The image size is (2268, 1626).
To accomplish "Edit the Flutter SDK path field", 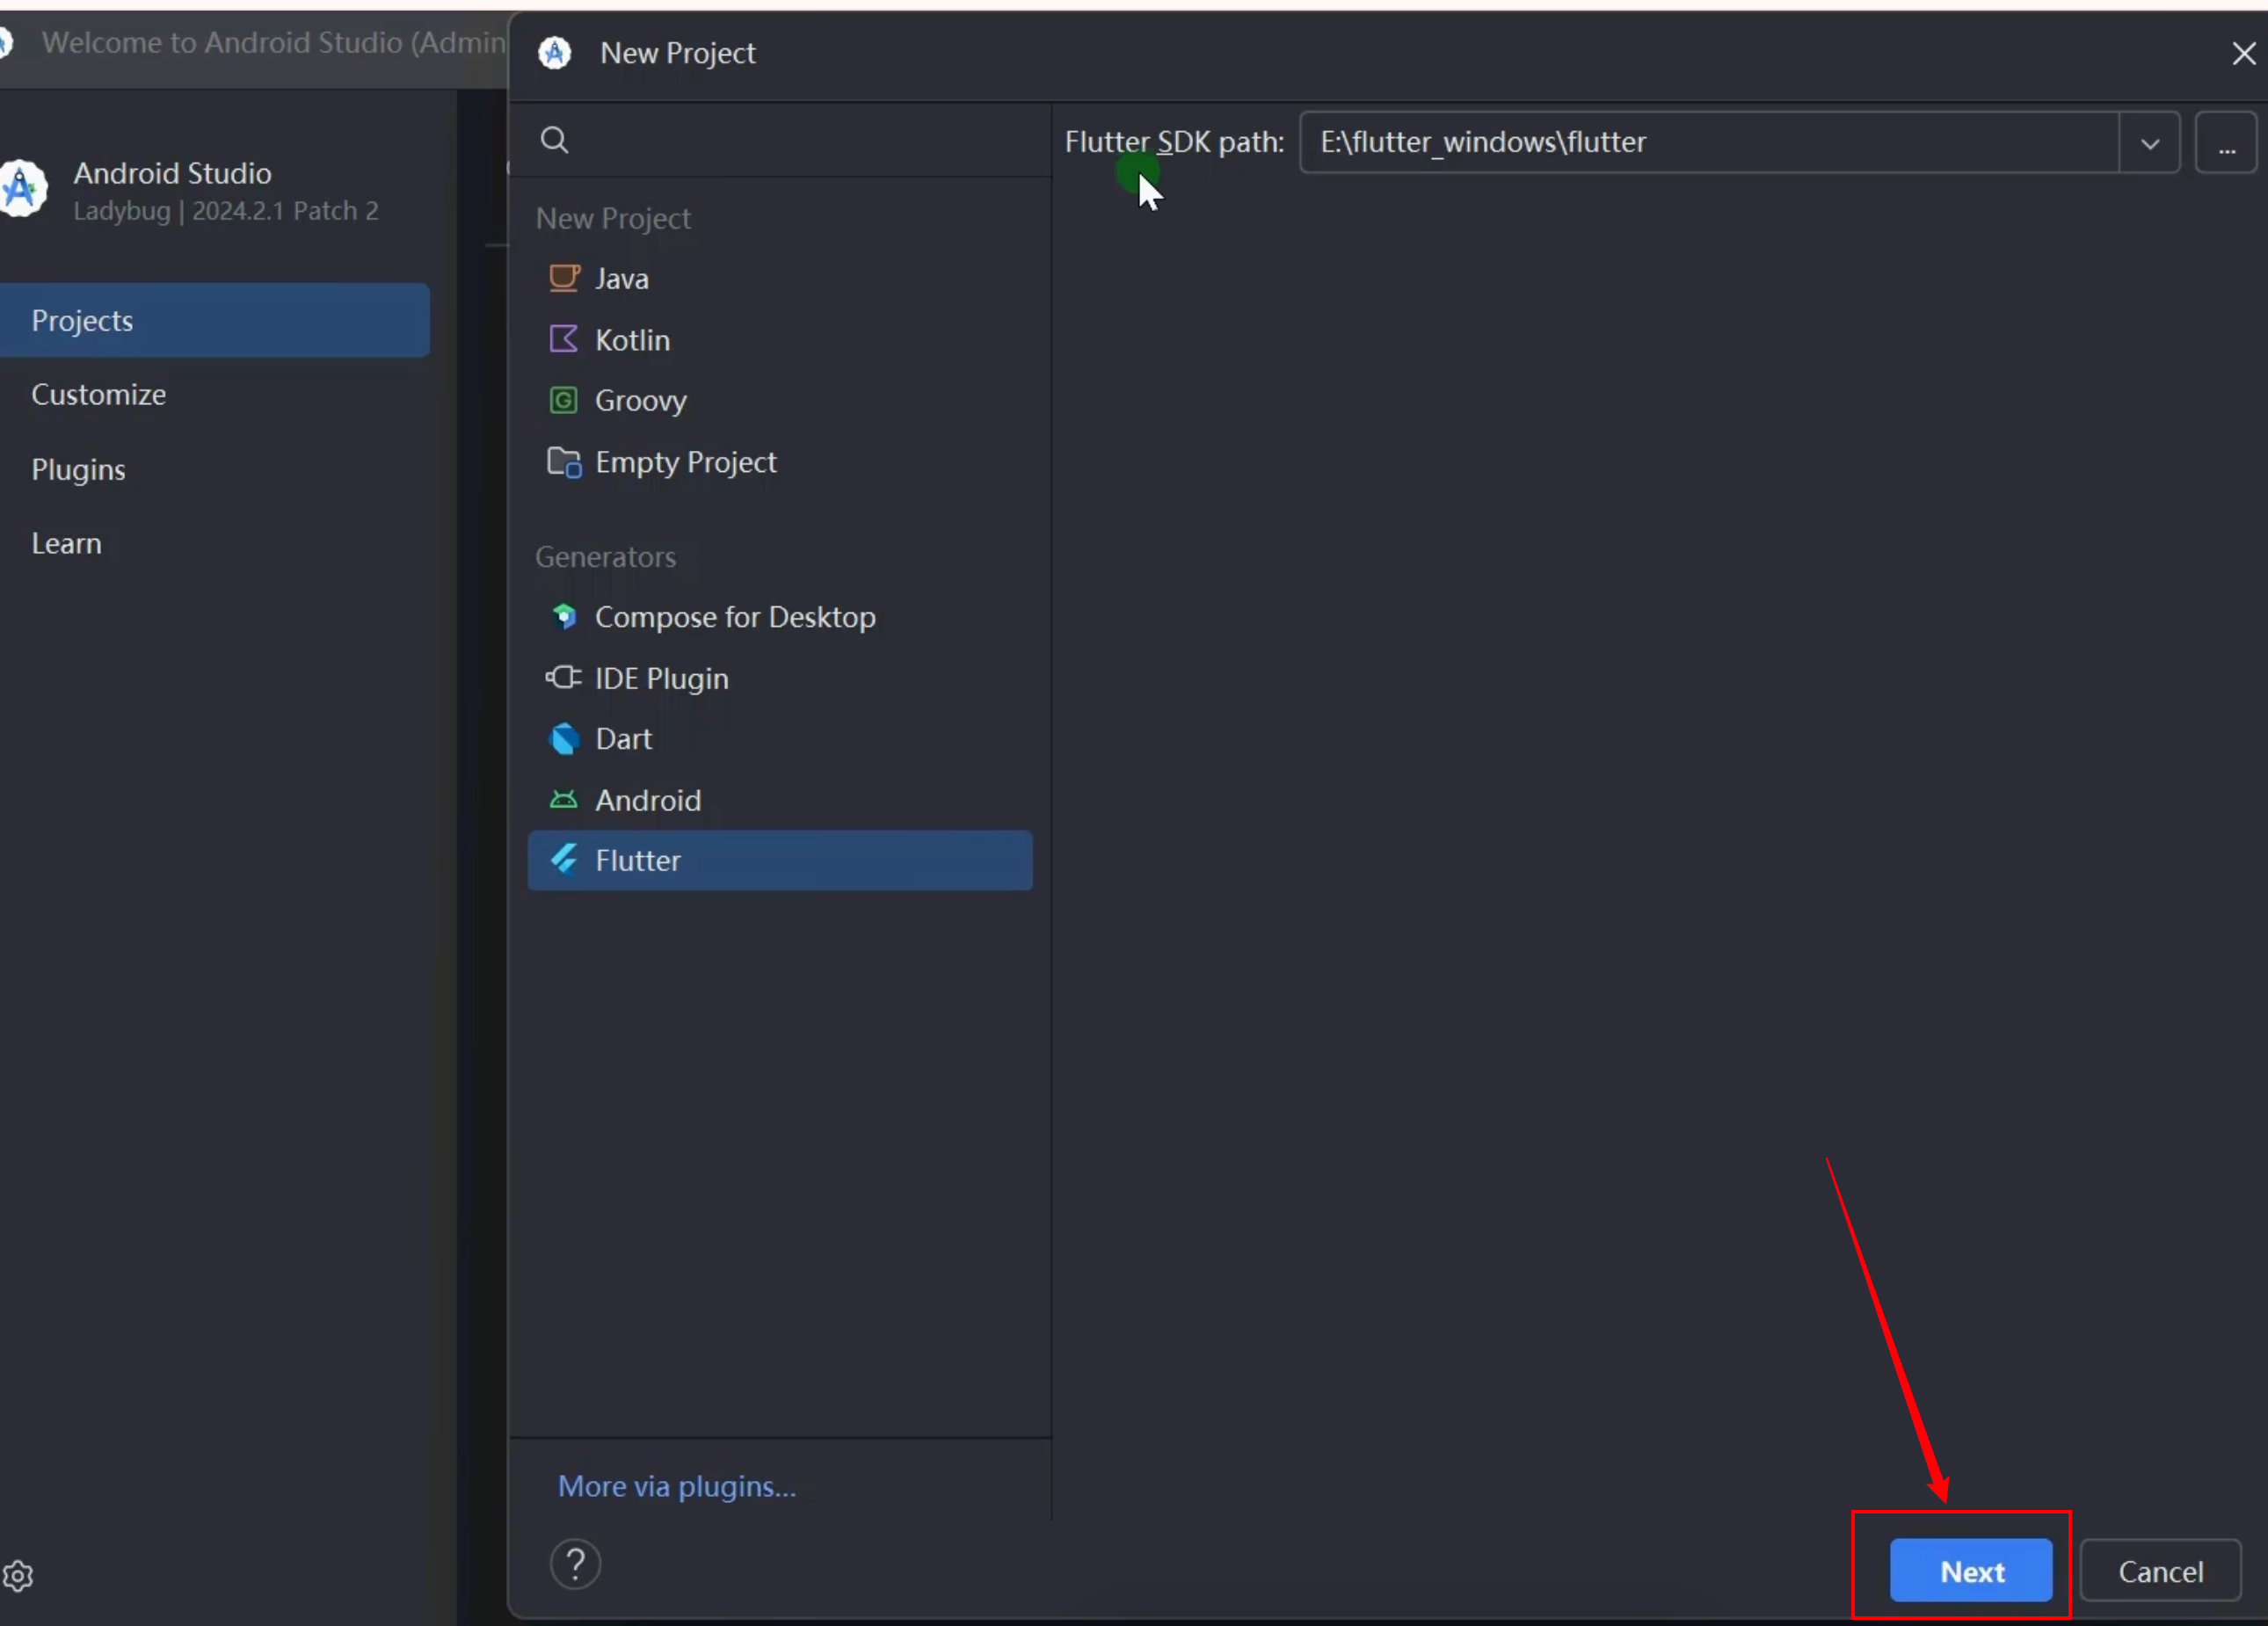I will (x=1709, y=143).
